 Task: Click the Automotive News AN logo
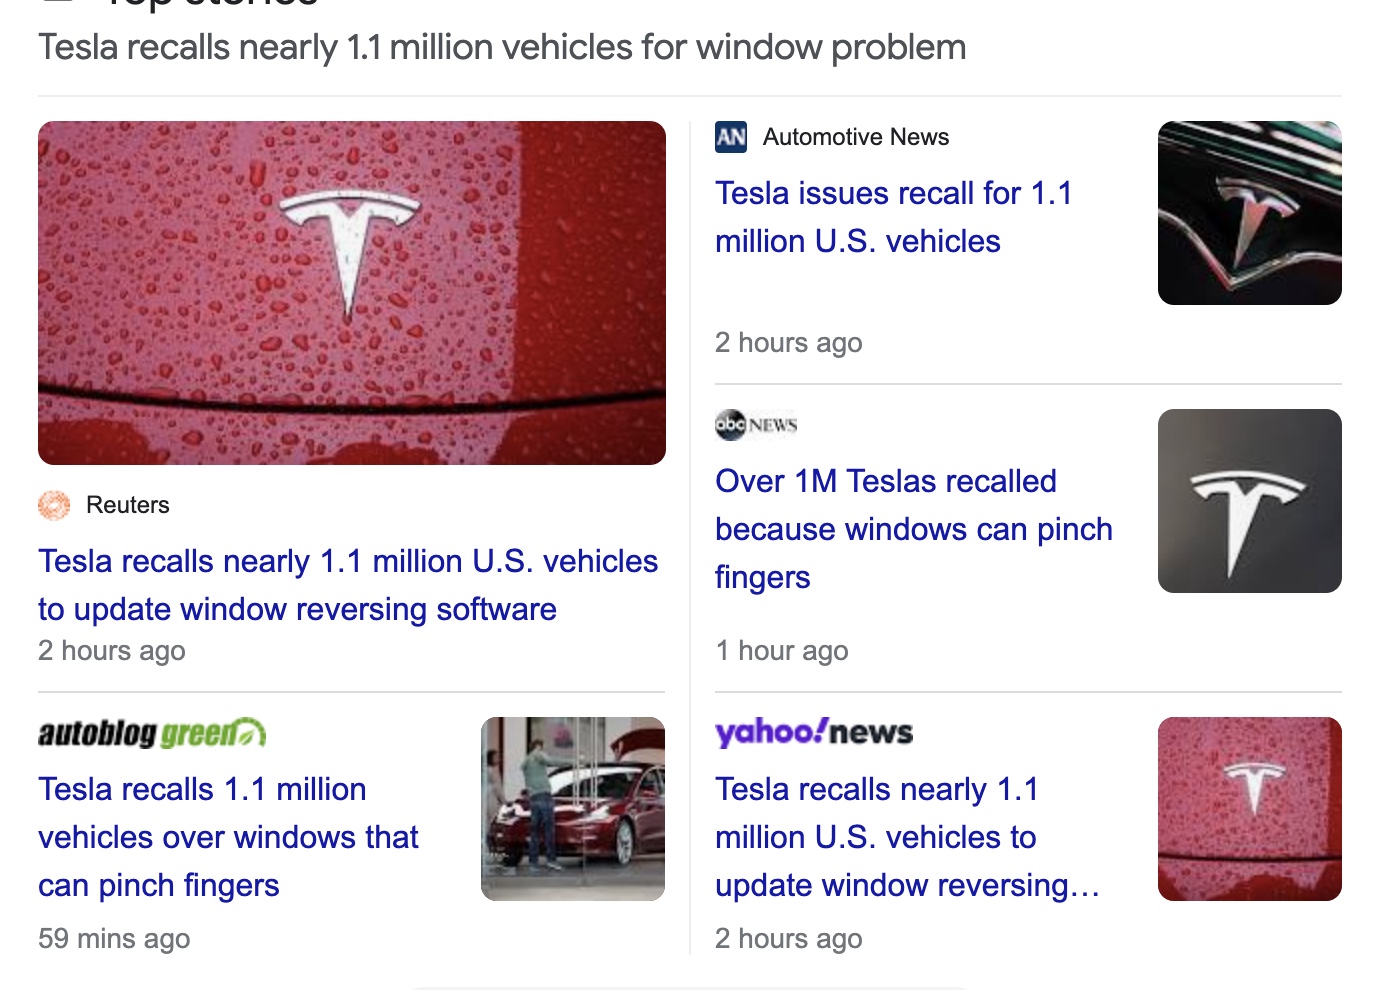(x=731, y=138)
